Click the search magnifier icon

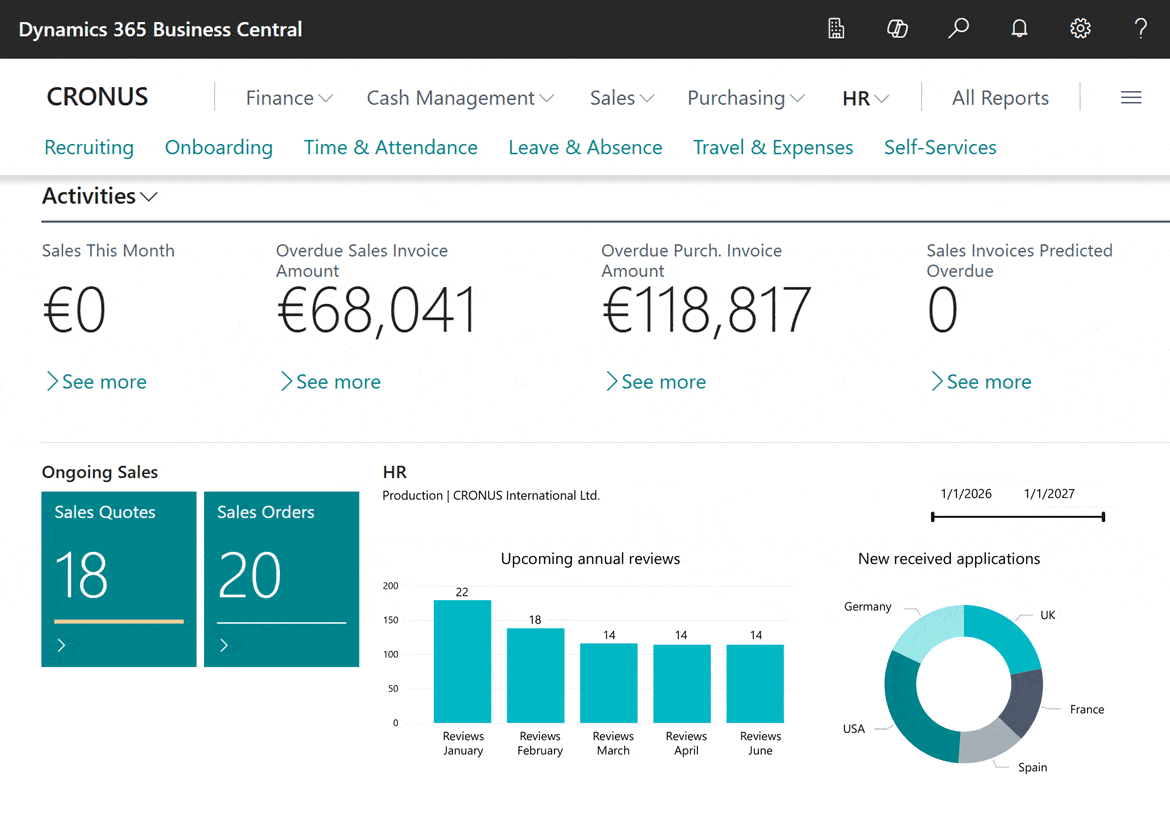click(x=958, y=29)
